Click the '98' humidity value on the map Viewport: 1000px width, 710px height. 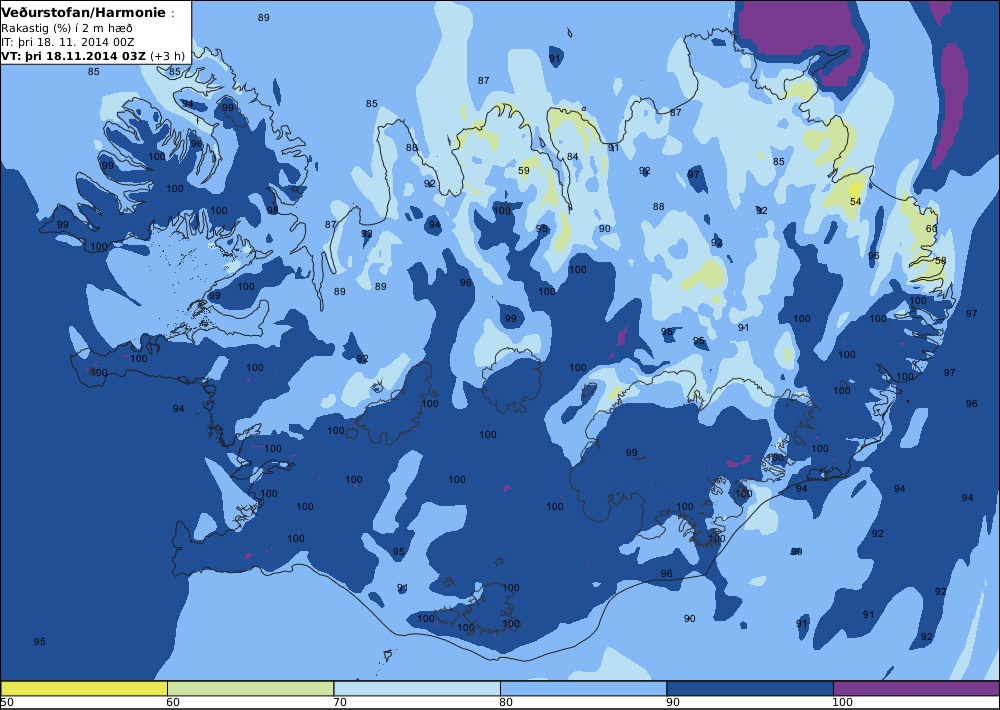(272, 211)
